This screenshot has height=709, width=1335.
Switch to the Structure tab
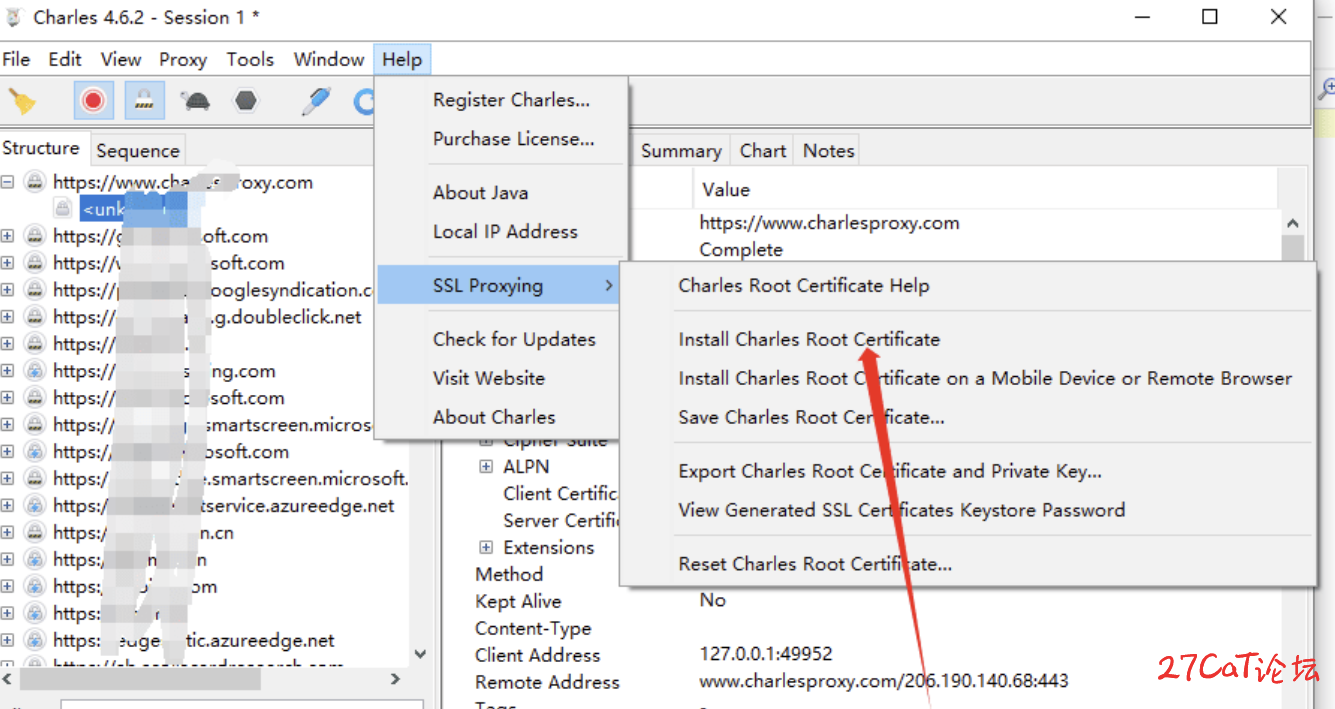click(42, 149)
